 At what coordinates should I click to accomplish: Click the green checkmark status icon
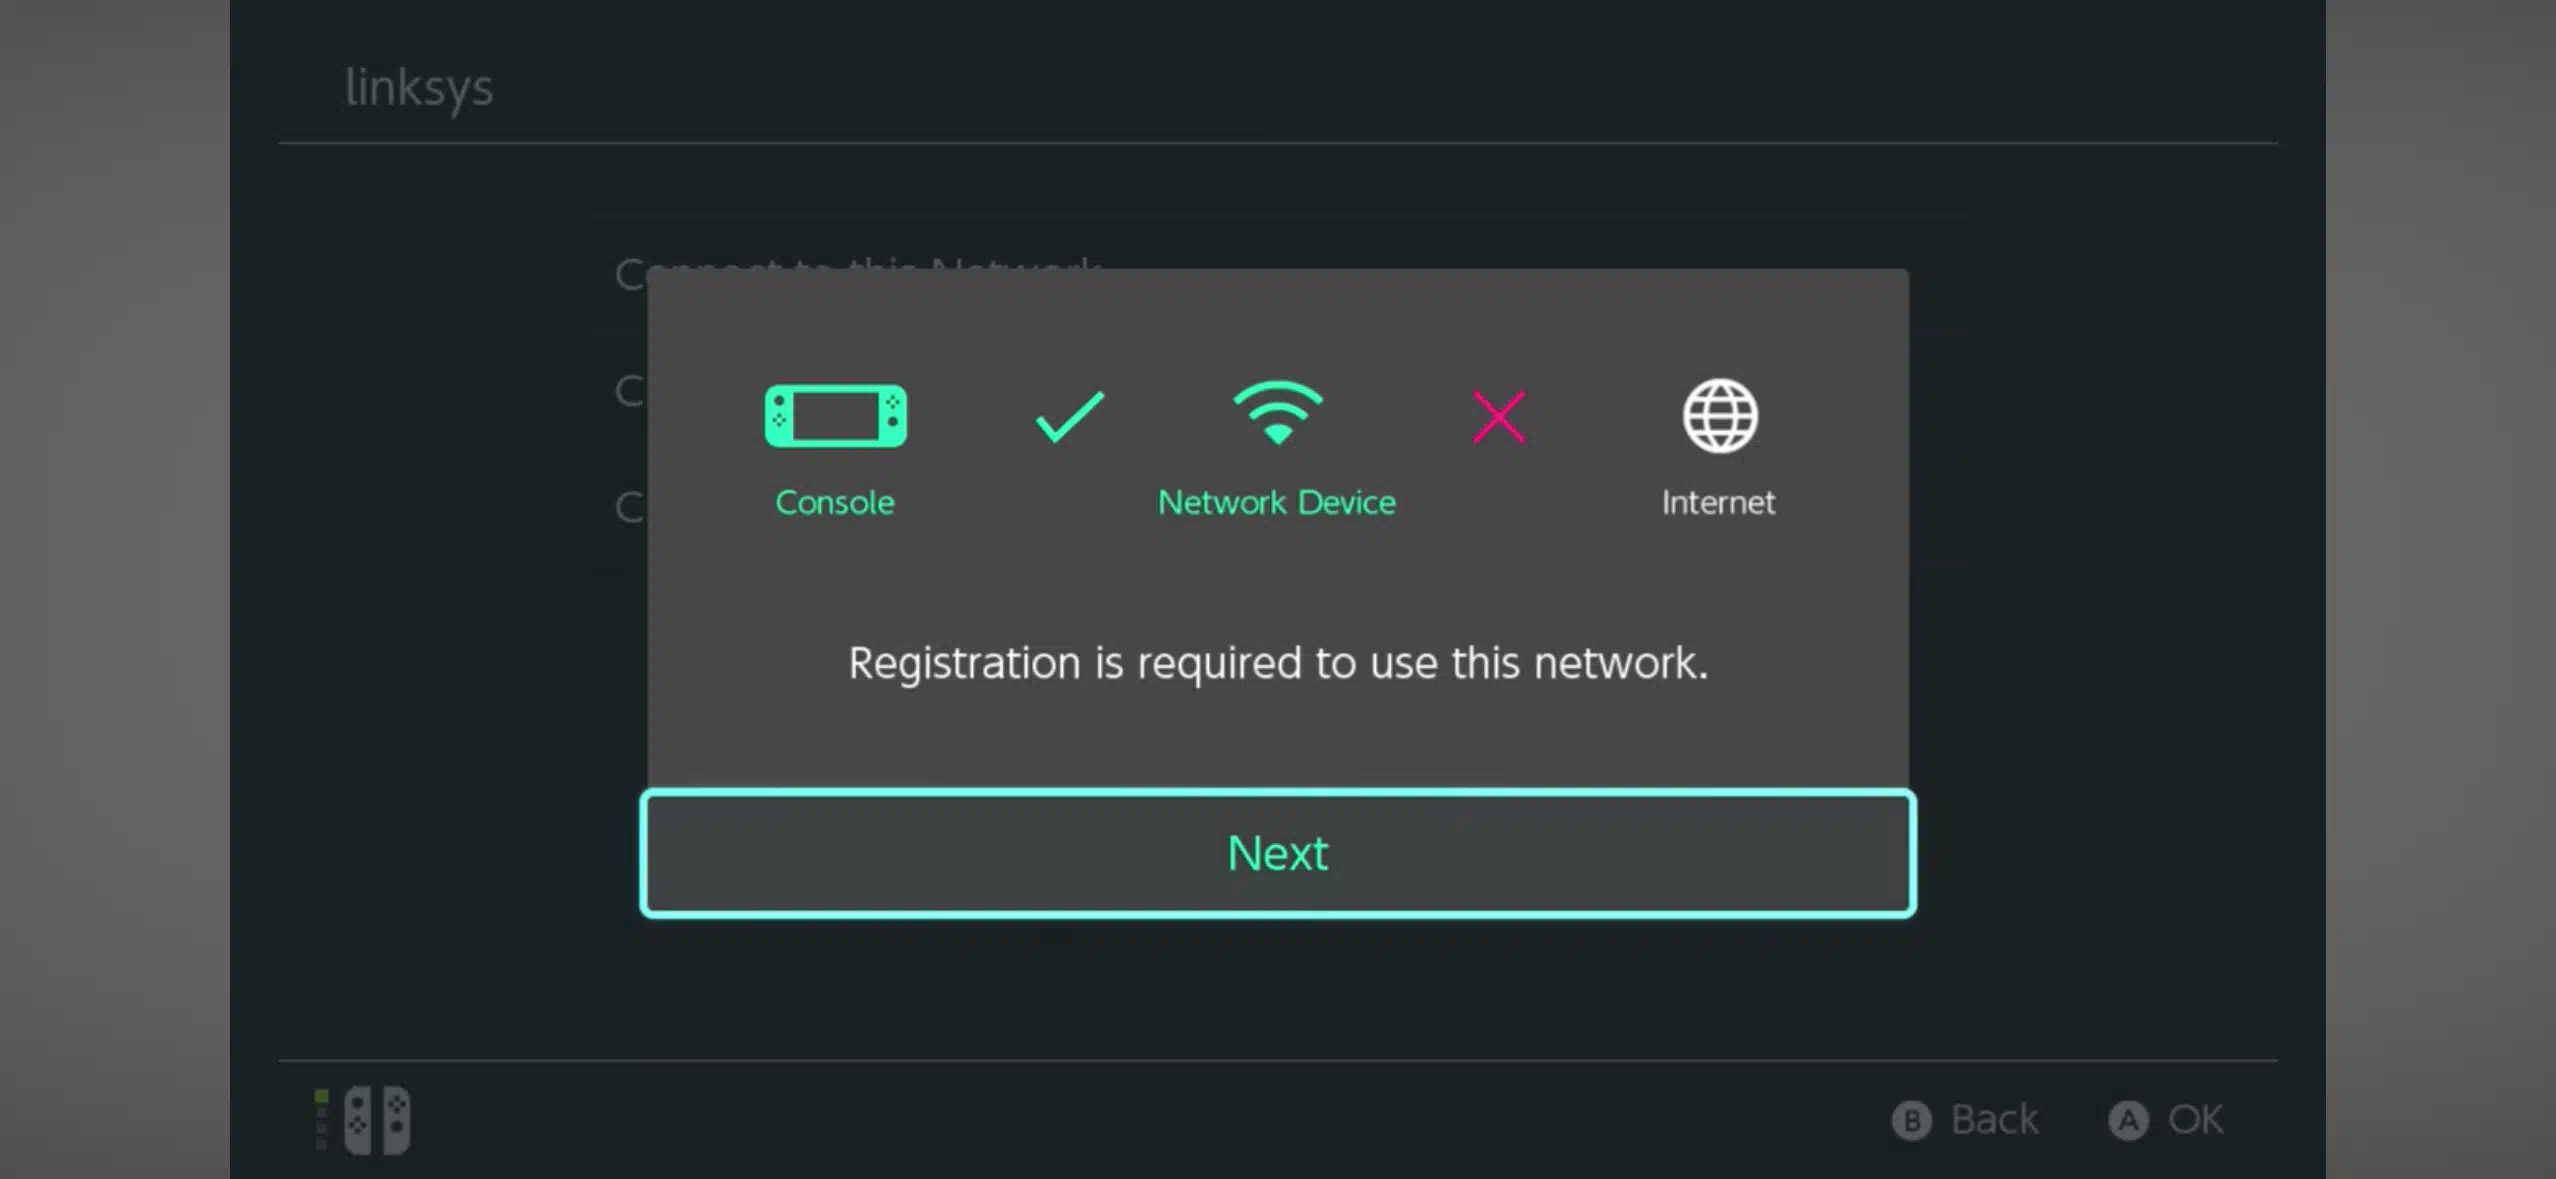(x=1069, y=416)
